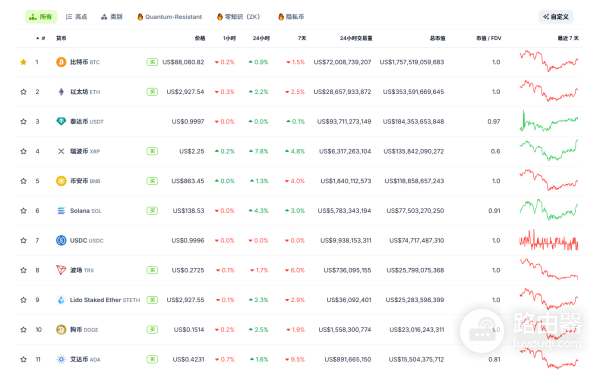Click the buy badge in DOGE row
This screenshot has height=371, width=600.
[152, 330]
